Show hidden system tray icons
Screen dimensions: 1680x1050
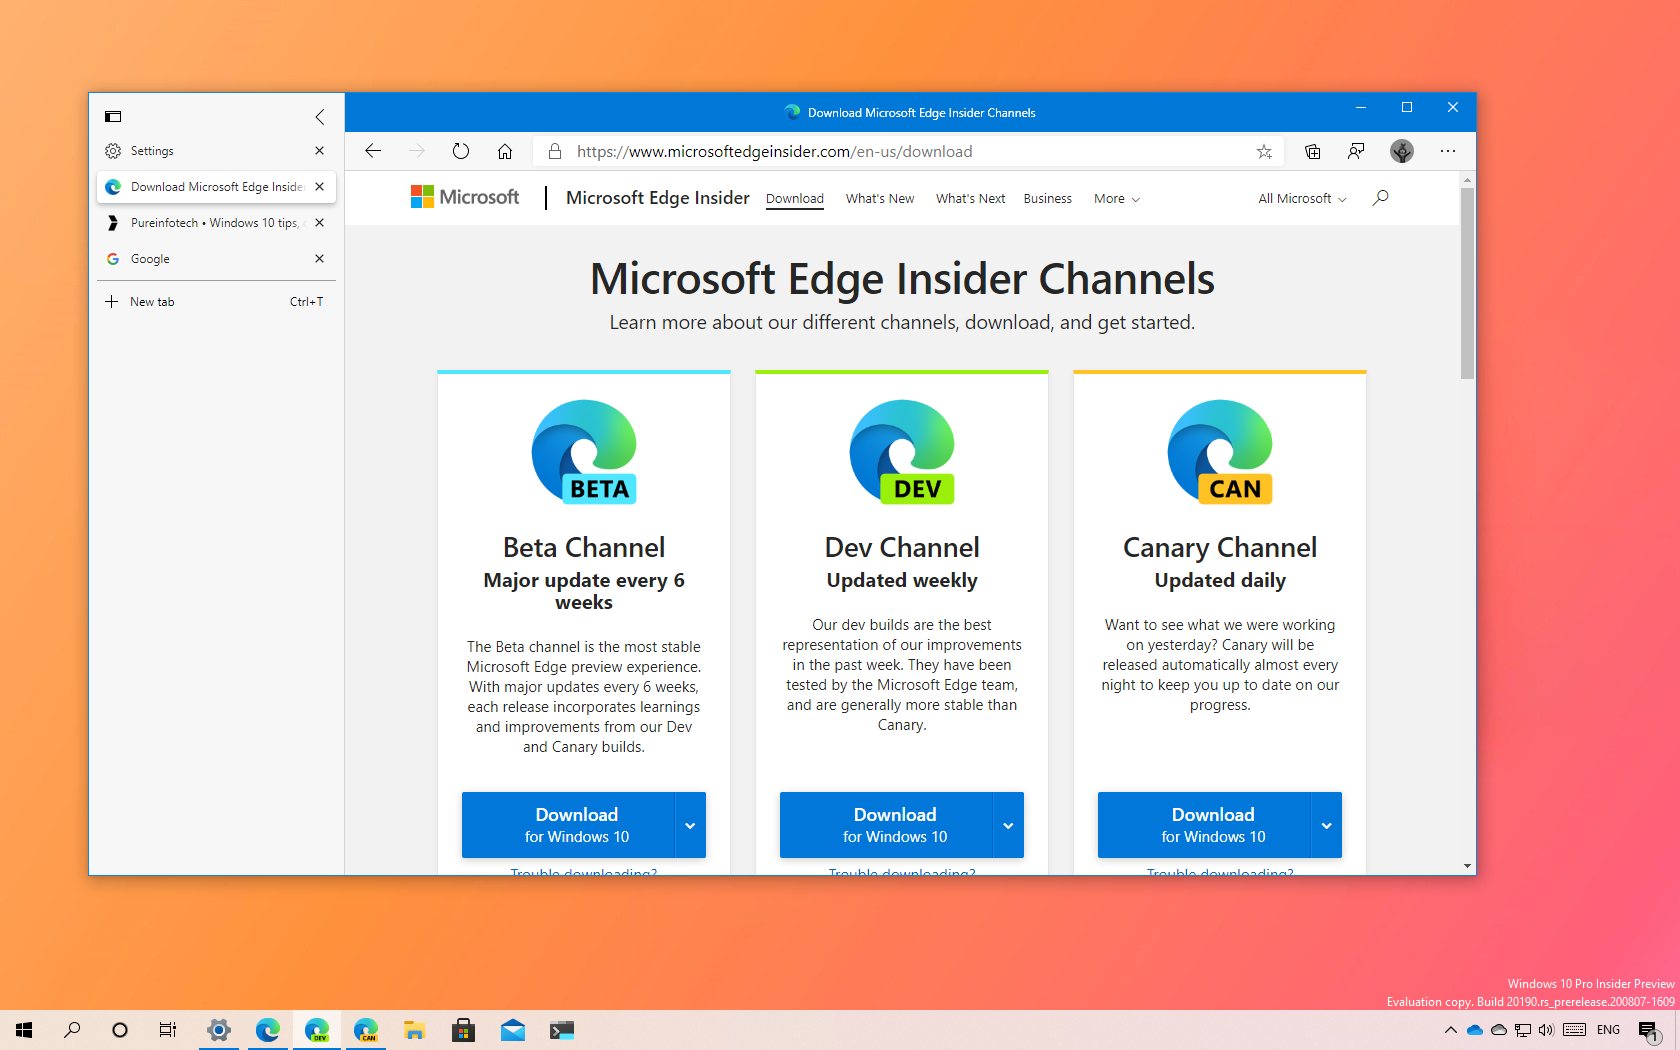(x=1451, y=1030)
